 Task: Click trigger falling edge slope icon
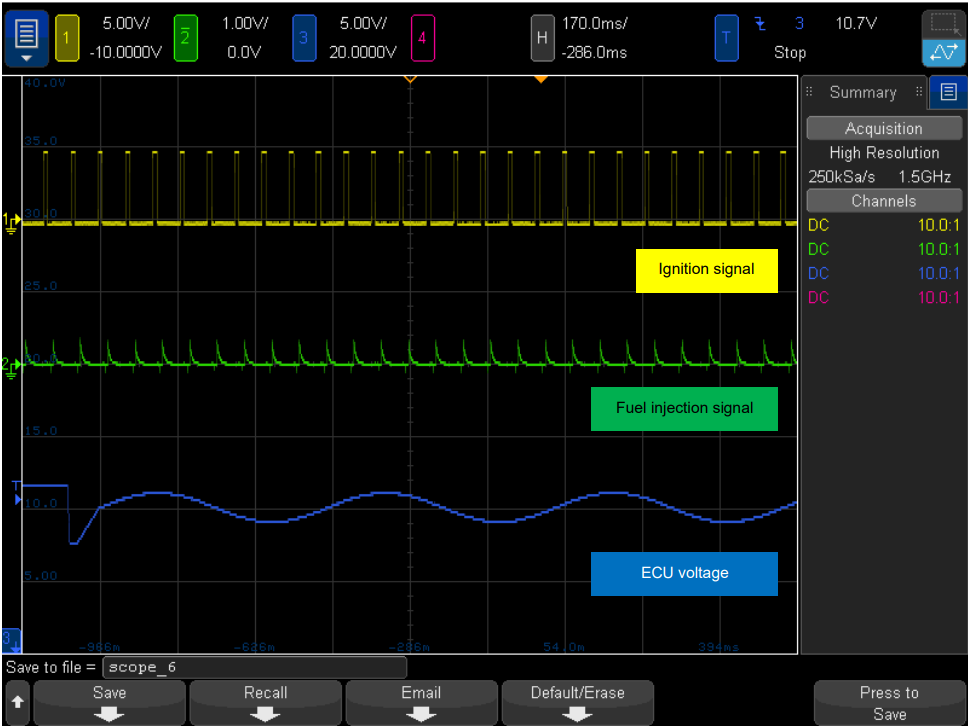[x=761, y=24]
